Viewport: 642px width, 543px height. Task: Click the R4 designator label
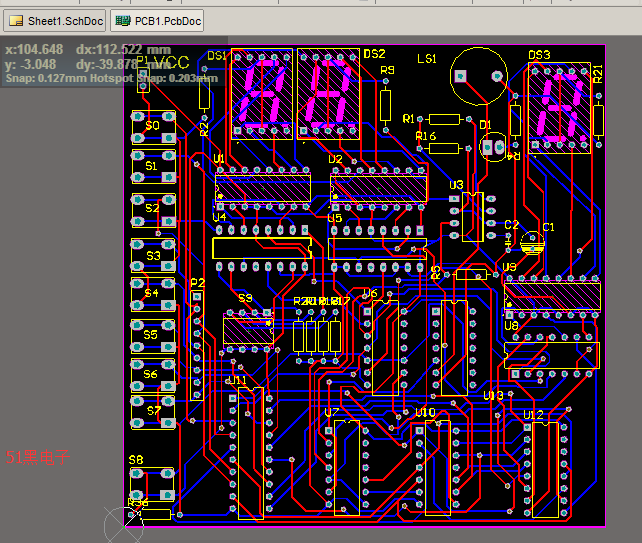[514, 156]
